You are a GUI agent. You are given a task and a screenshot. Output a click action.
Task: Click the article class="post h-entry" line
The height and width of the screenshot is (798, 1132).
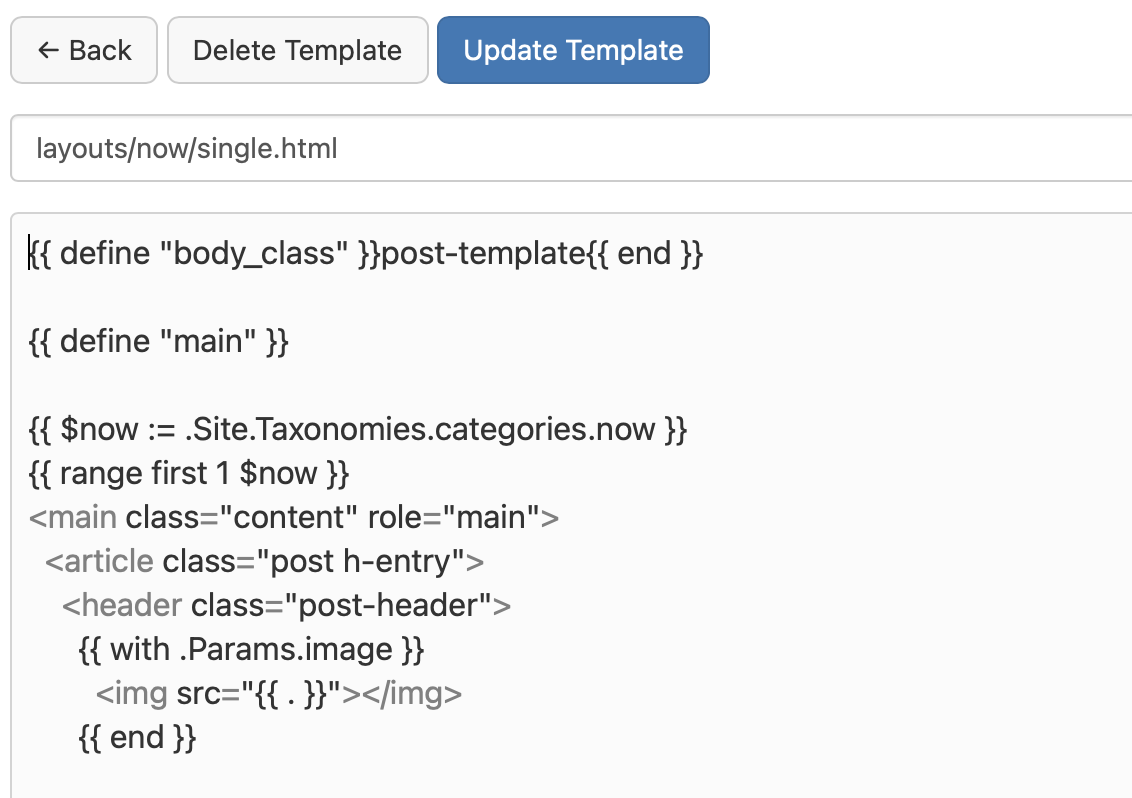click(264, 561)
